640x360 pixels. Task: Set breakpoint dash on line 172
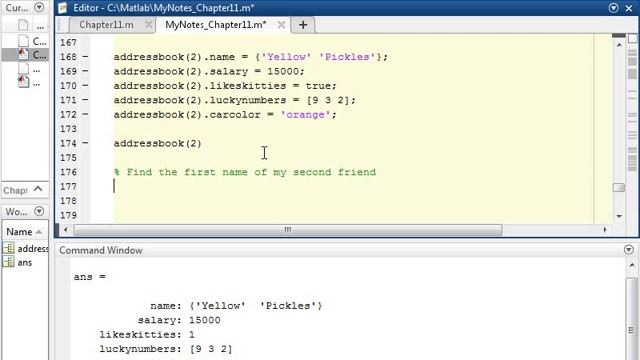tap(85, 114)
